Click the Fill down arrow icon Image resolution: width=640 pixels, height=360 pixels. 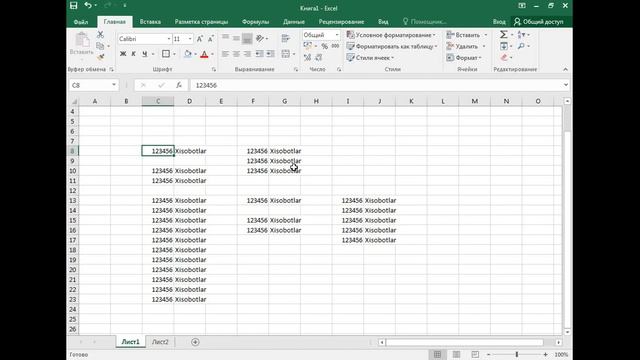pyautogui.click(x=504, y=46)
